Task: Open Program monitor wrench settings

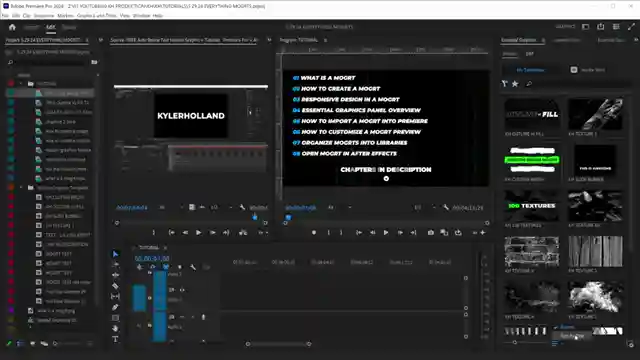Action: pyautogui.click(x=446, y=207)
